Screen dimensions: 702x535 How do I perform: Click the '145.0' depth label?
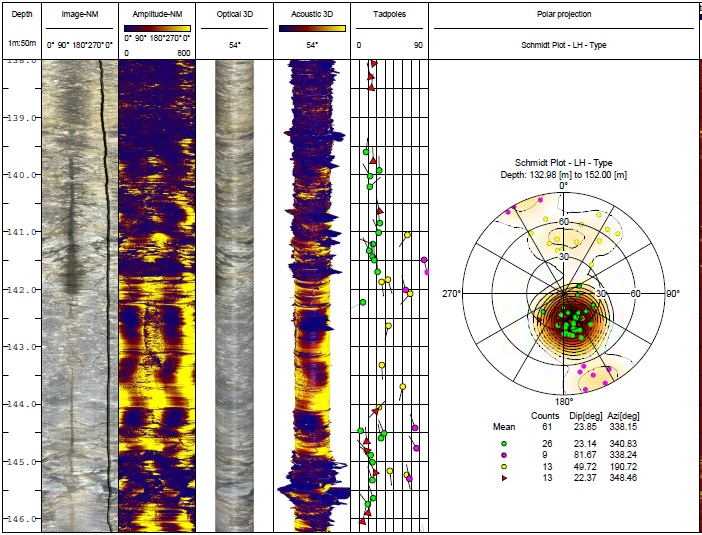pyautogui.click(x=21, y=462)
